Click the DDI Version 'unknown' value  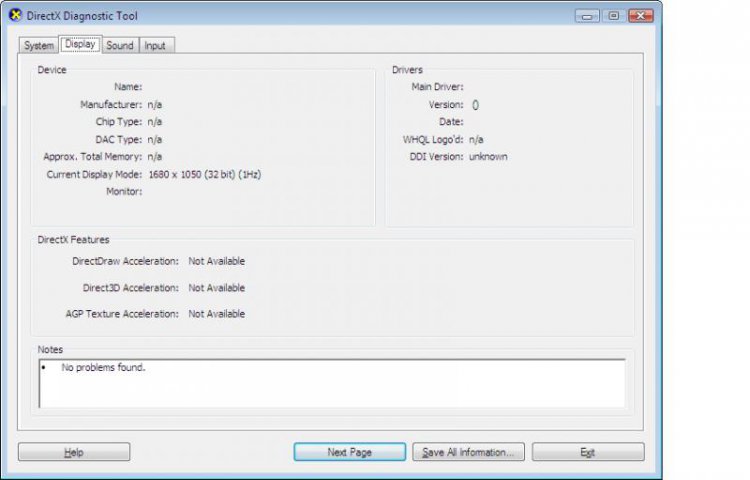488,156
